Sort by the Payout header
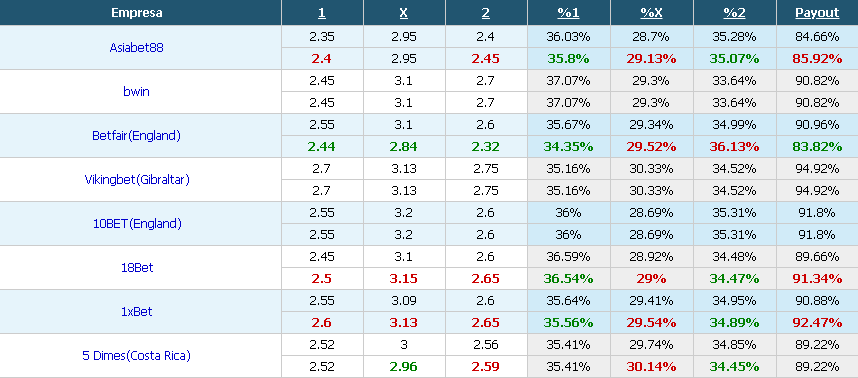 click(817, 13)
